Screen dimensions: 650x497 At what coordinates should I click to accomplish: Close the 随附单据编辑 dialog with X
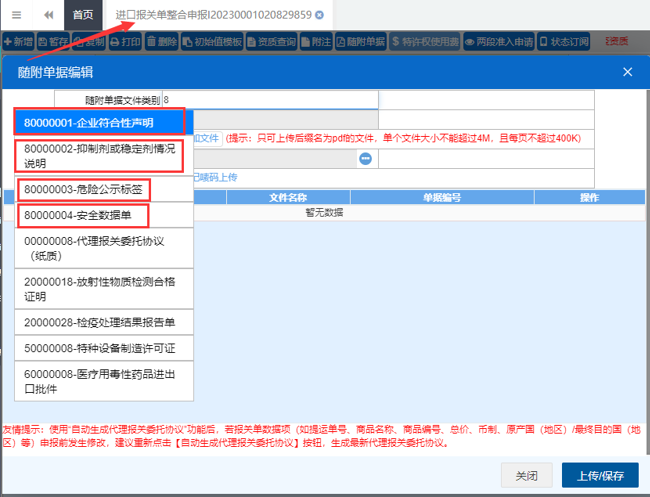coord(627,72)
